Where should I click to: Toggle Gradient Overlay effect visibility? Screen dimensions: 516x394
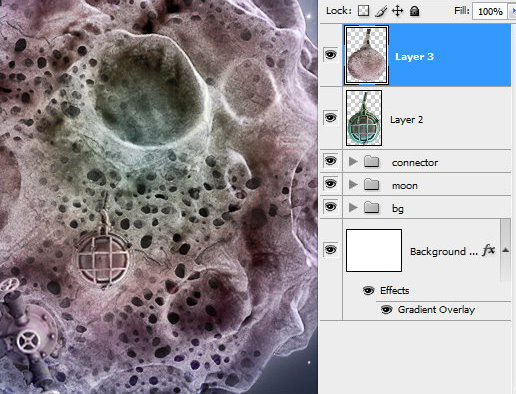pos(386,310)
